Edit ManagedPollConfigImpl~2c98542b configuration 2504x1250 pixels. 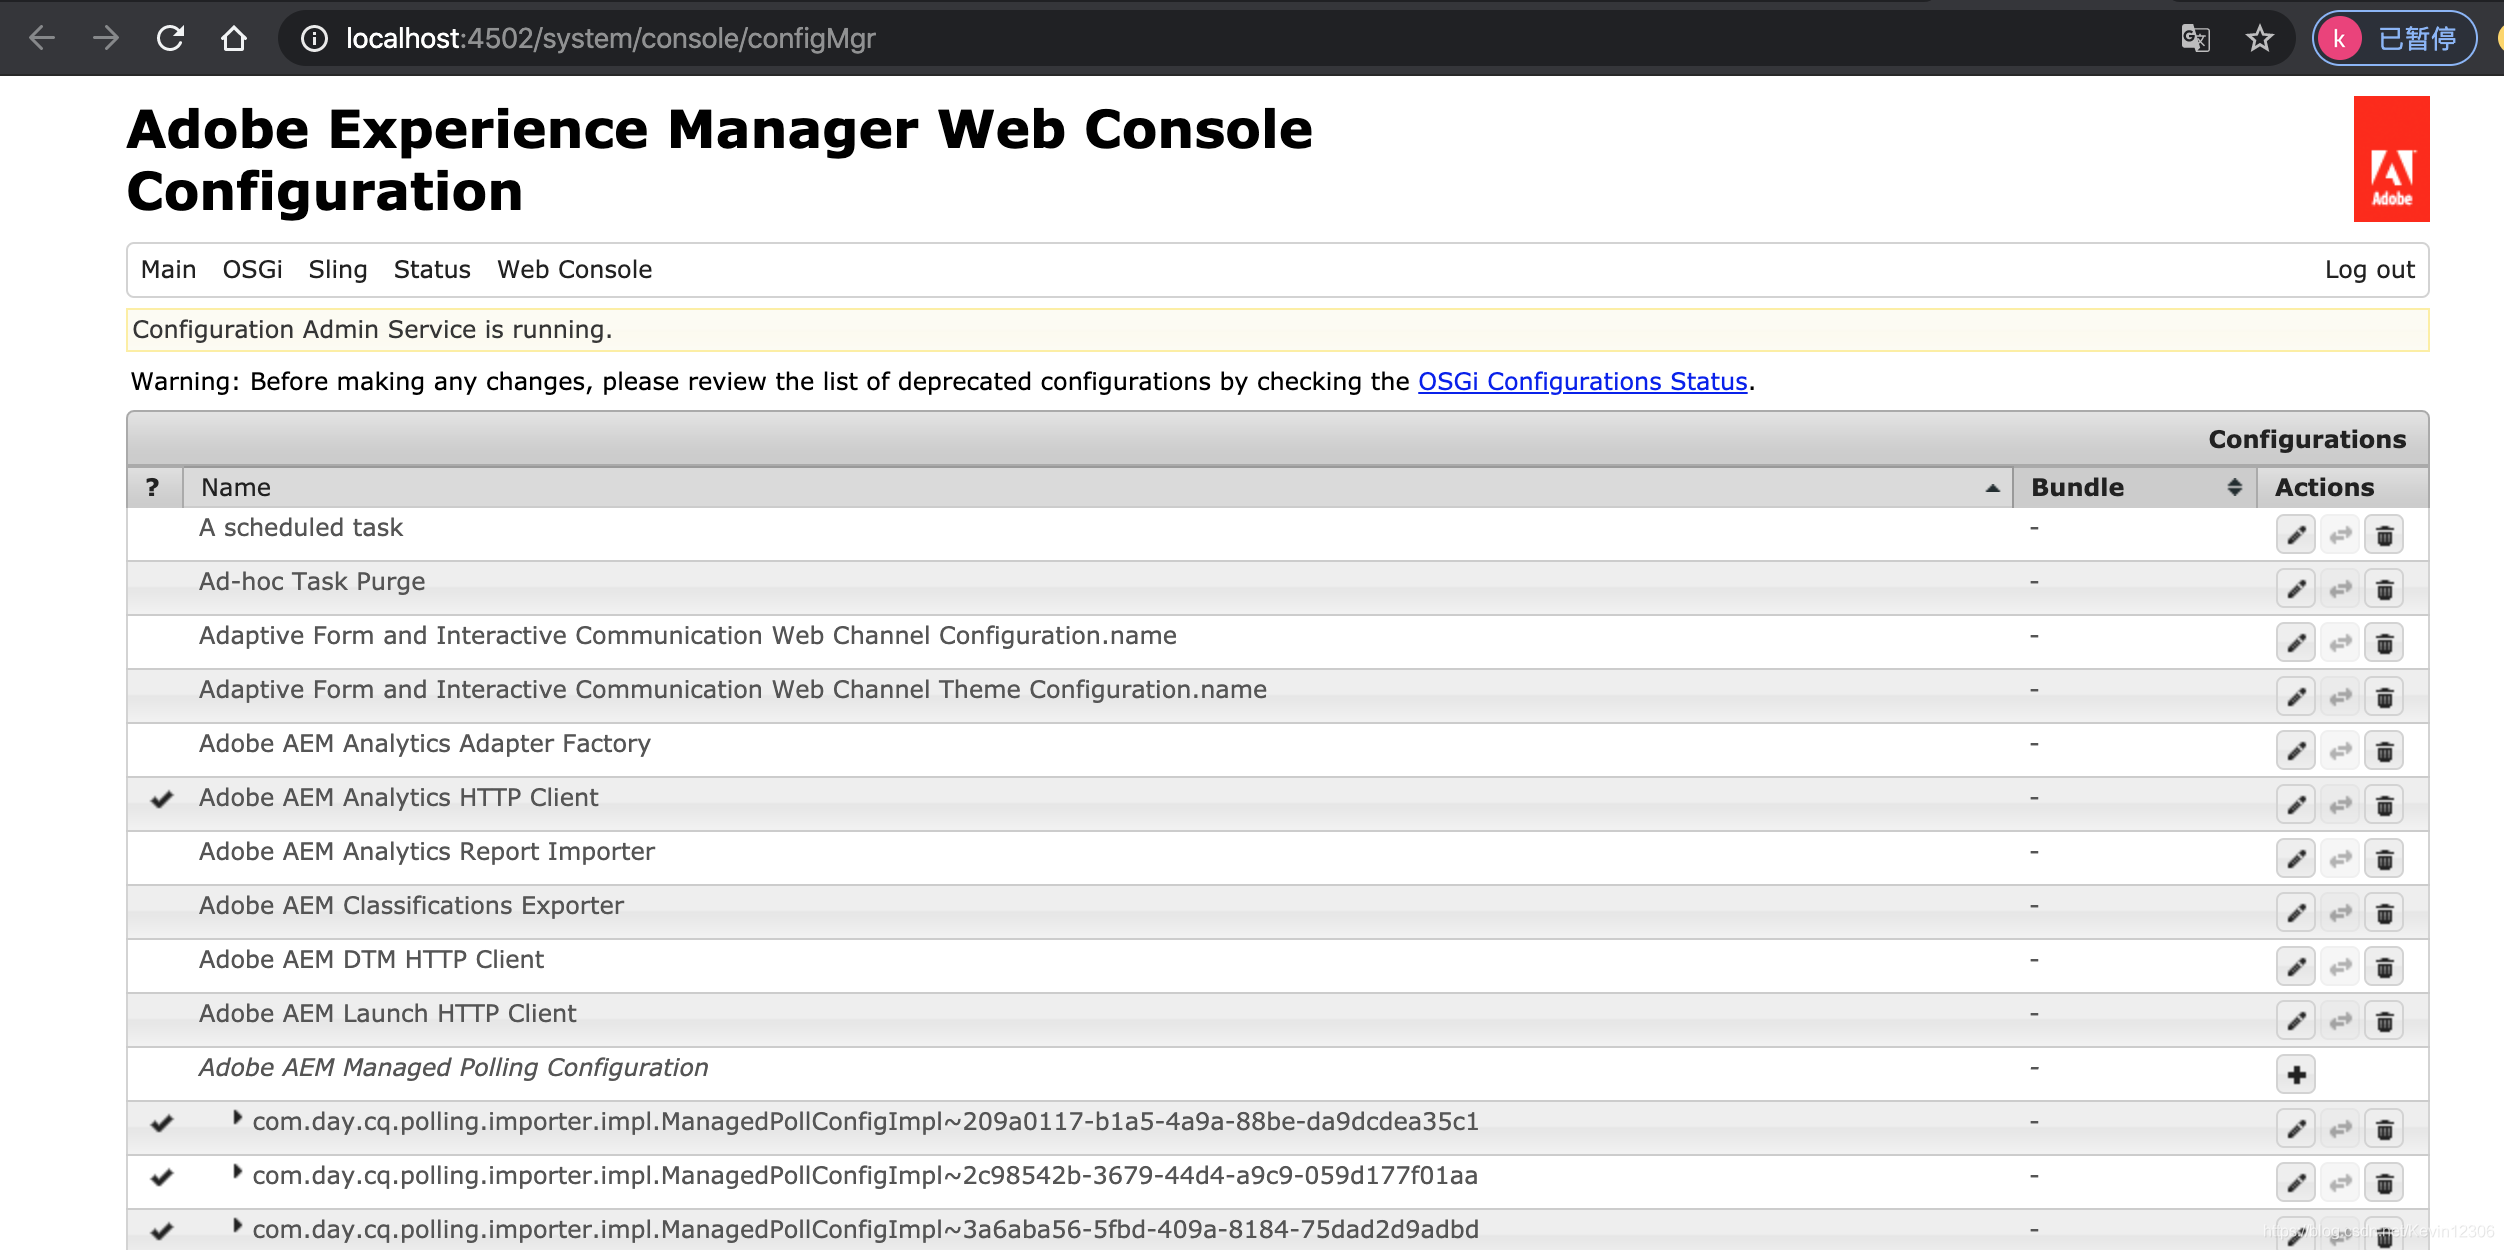coord(2296,1183)
